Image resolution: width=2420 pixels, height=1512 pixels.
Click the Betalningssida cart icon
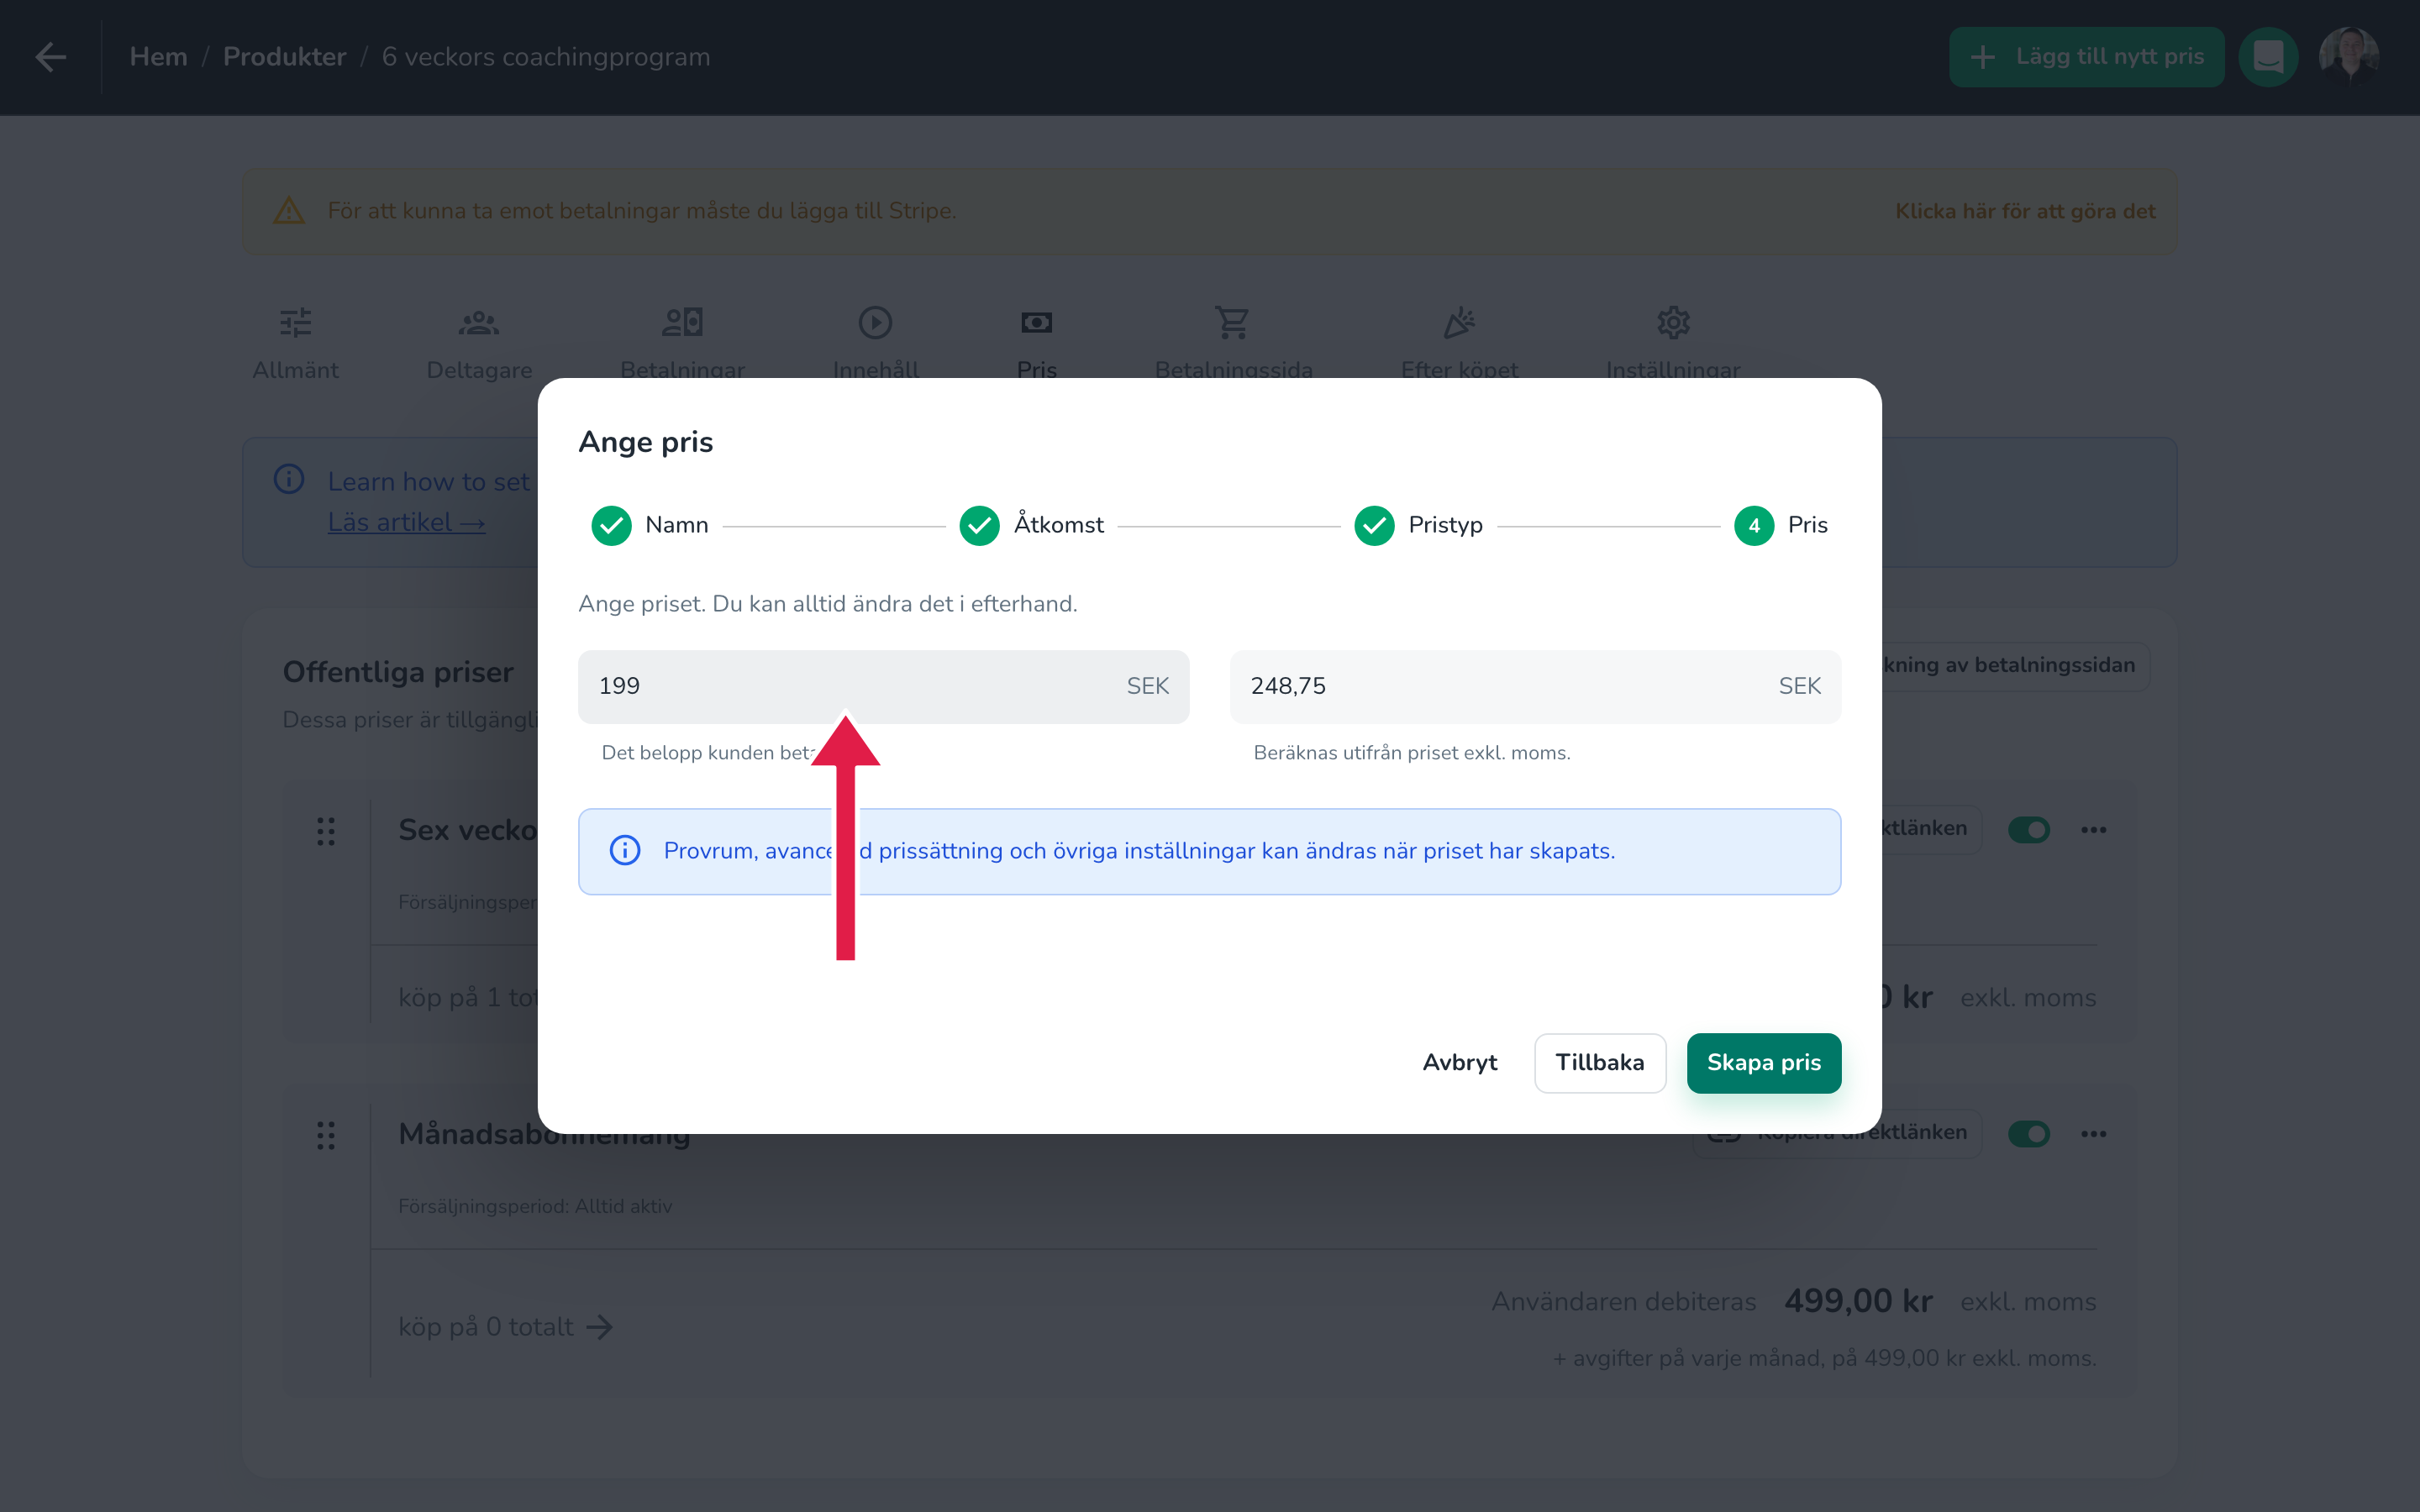click(1232, 322)
